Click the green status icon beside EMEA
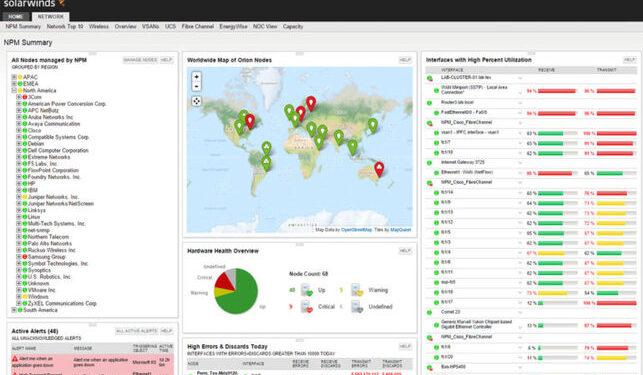 20,84
